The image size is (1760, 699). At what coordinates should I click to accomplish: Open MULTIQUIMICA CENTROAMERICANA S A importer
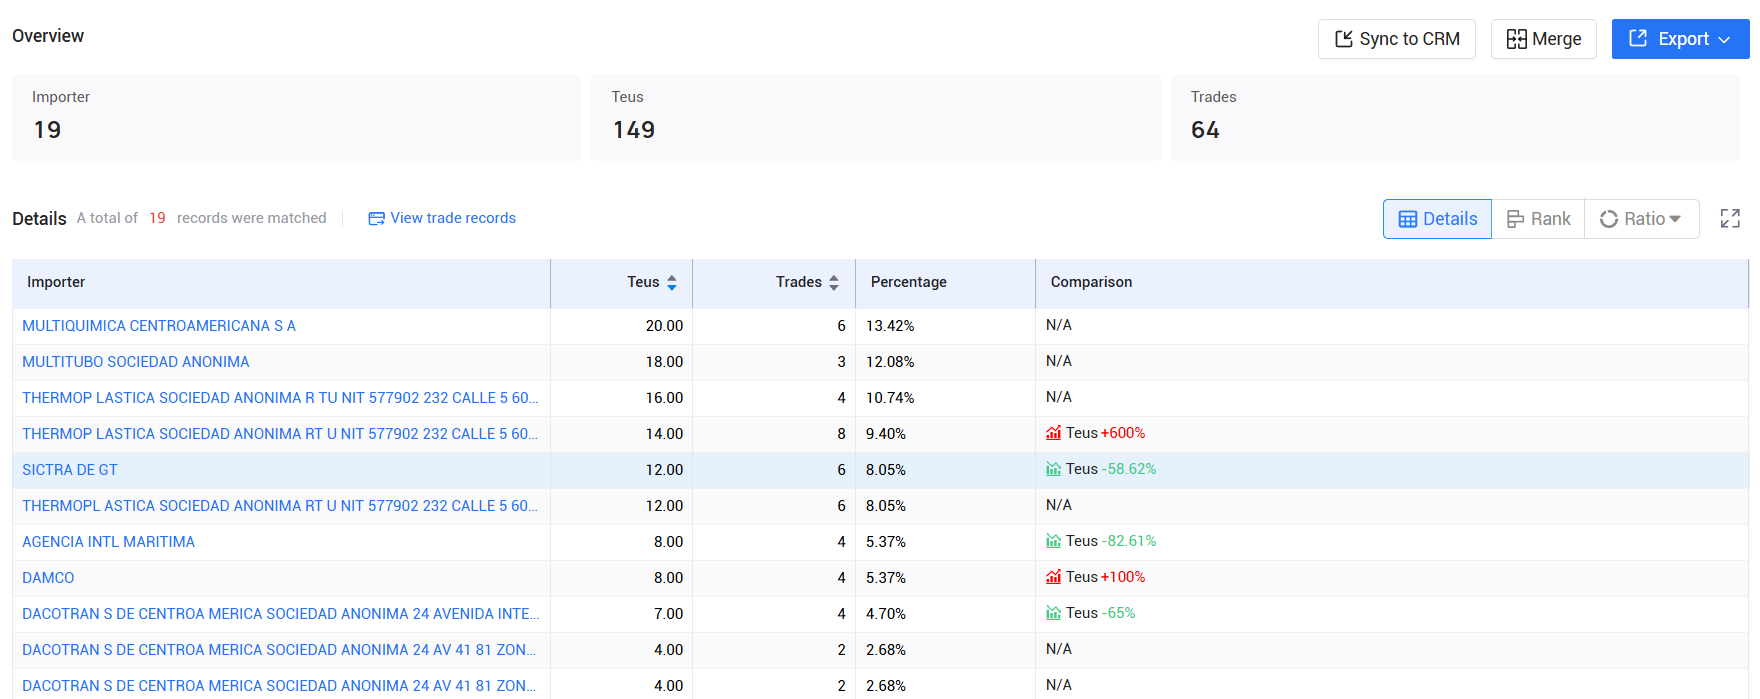click(x=159, y=326)
